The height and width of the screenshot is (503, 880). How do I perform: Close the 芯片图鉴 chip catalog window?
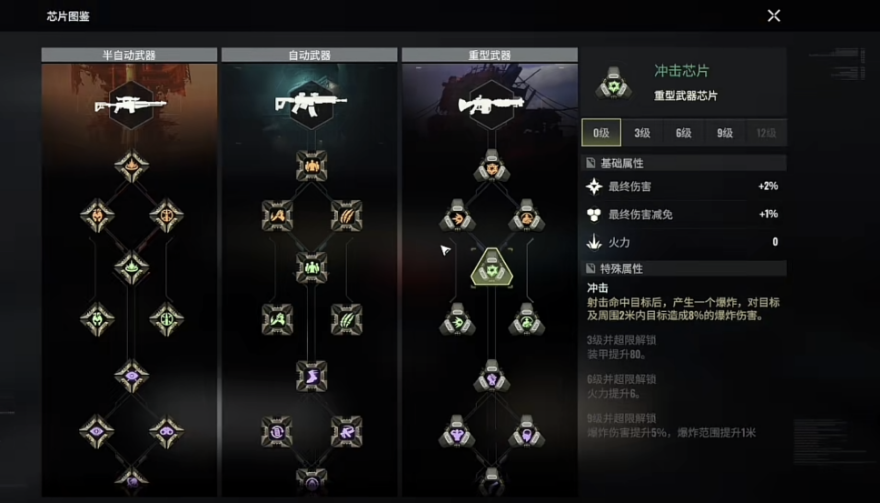774,16
